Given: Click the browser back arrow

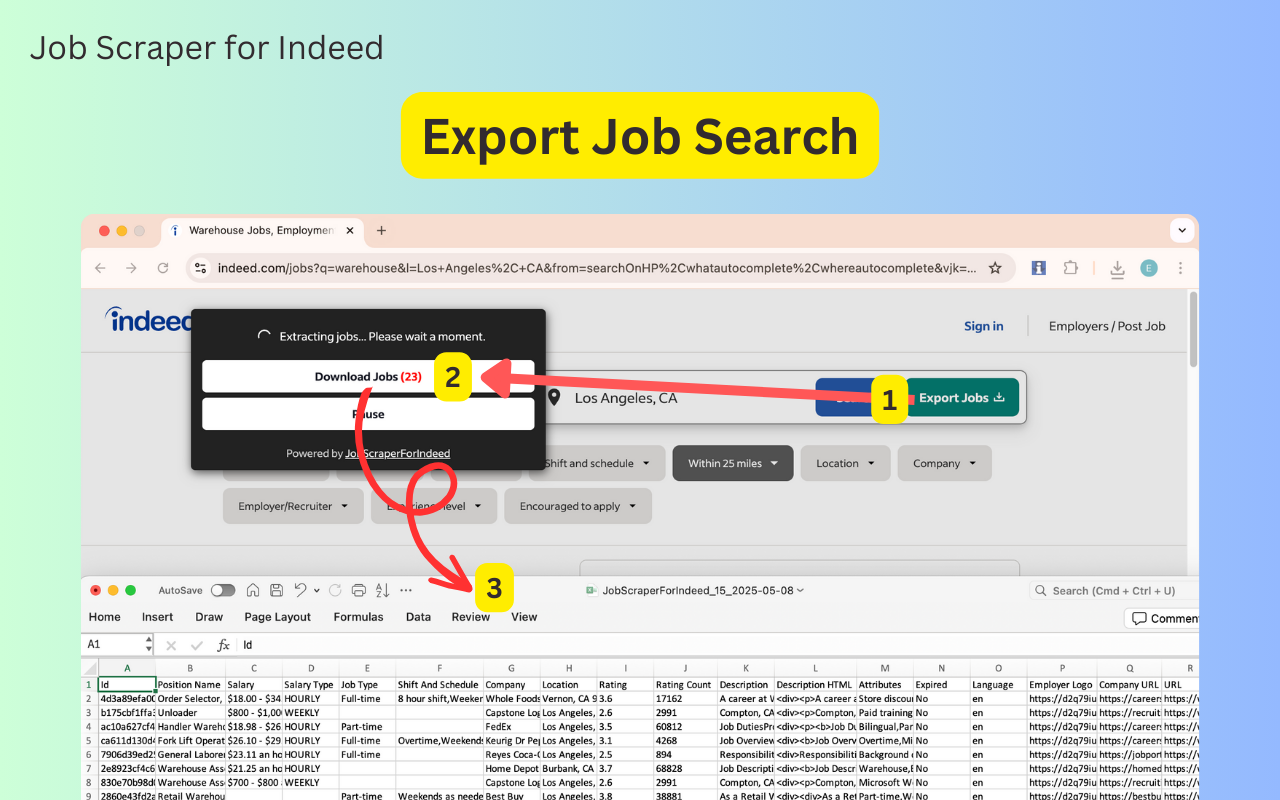Looking at the screenshot, I should (x=100, y=268).
